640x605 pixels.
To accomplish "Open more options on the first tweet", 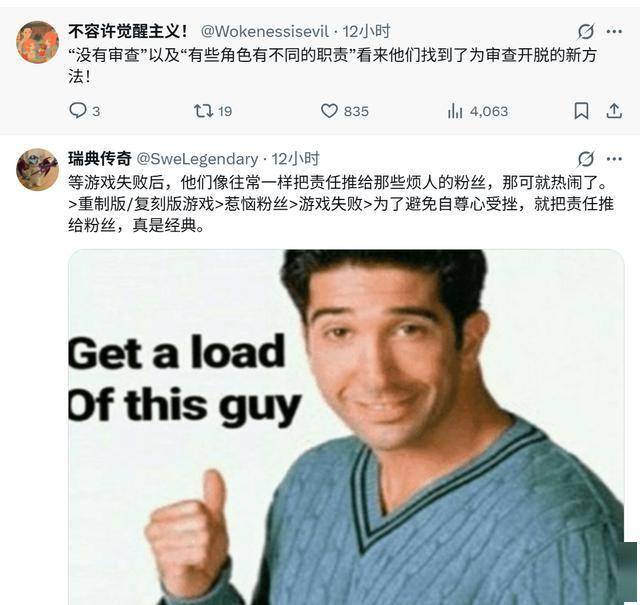I will 614,31.
